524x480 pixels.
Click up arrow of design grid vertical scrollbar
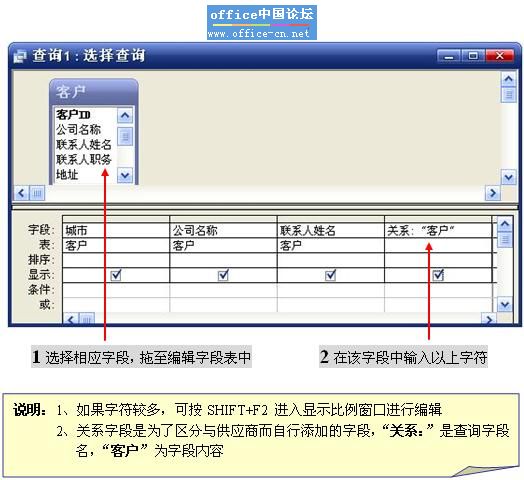point(505,224)
